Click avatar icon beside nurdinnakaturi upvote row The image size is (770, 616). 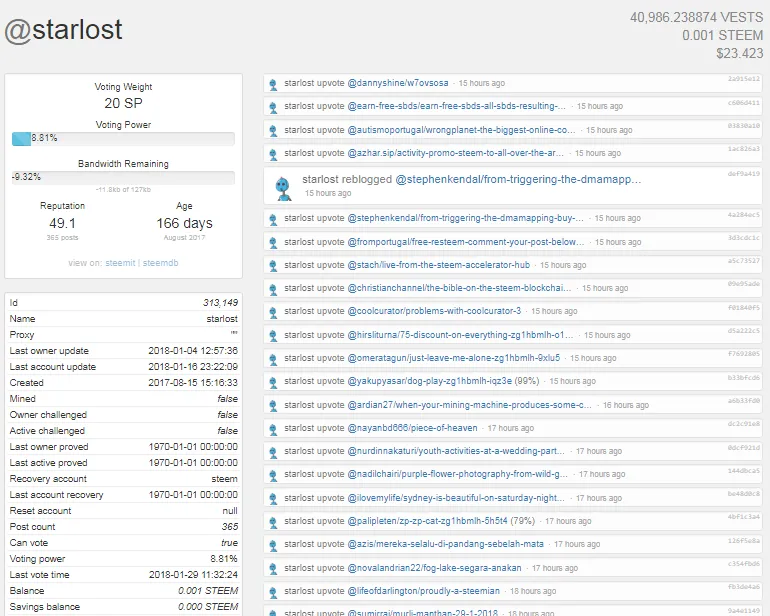[273, 452]
